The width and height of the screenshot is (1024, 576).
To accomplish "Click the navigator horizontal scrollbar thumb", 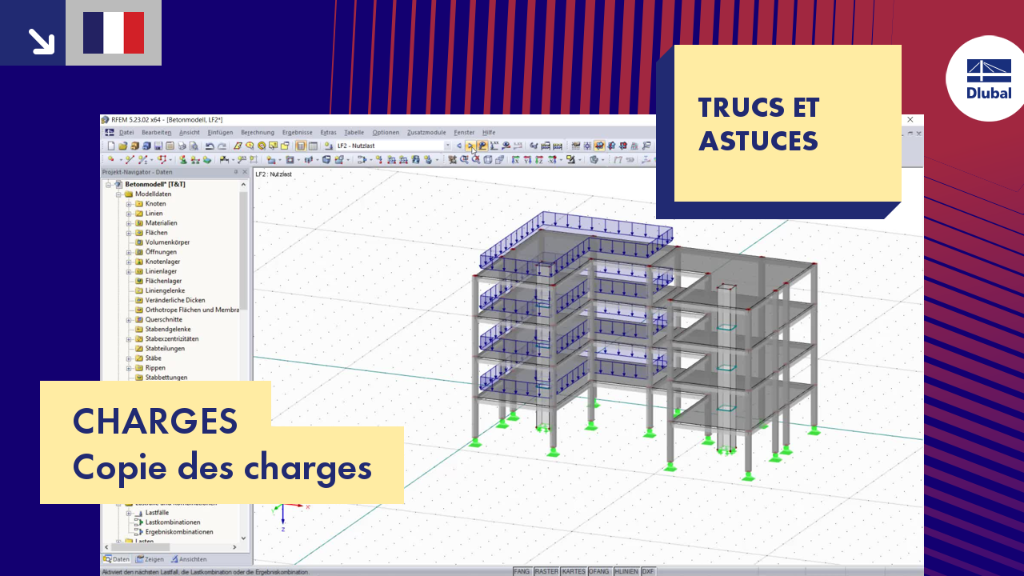I will (141, 547).
